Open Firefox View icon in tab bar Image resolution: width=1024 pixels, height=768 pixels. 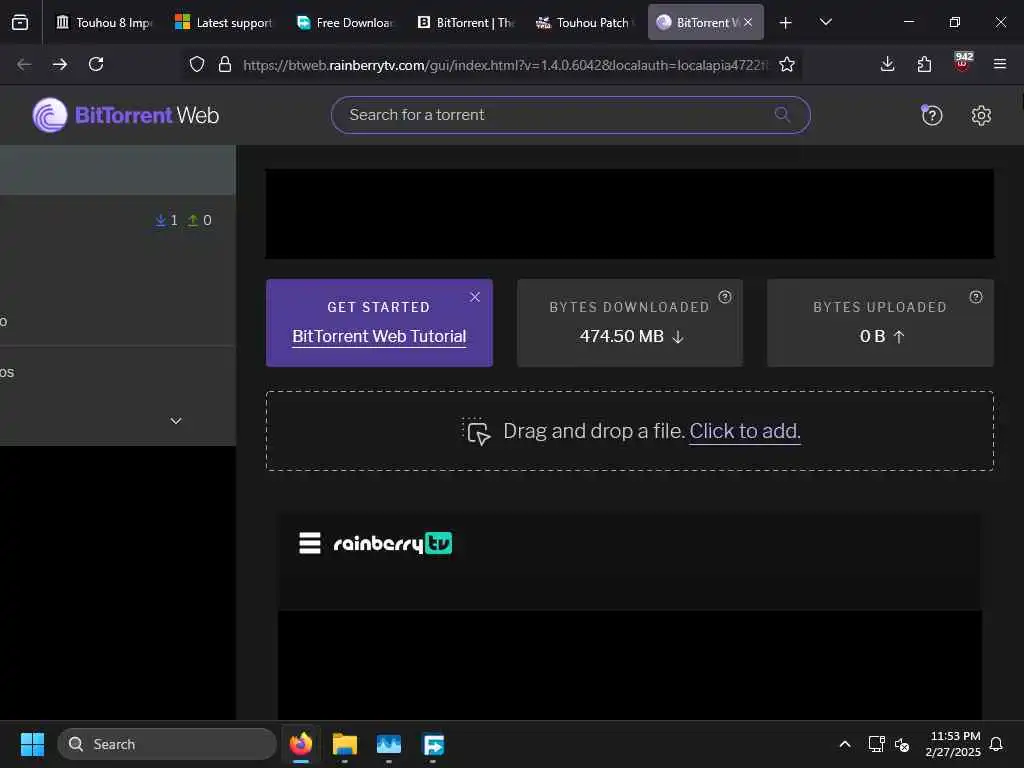tap(20, 22)
